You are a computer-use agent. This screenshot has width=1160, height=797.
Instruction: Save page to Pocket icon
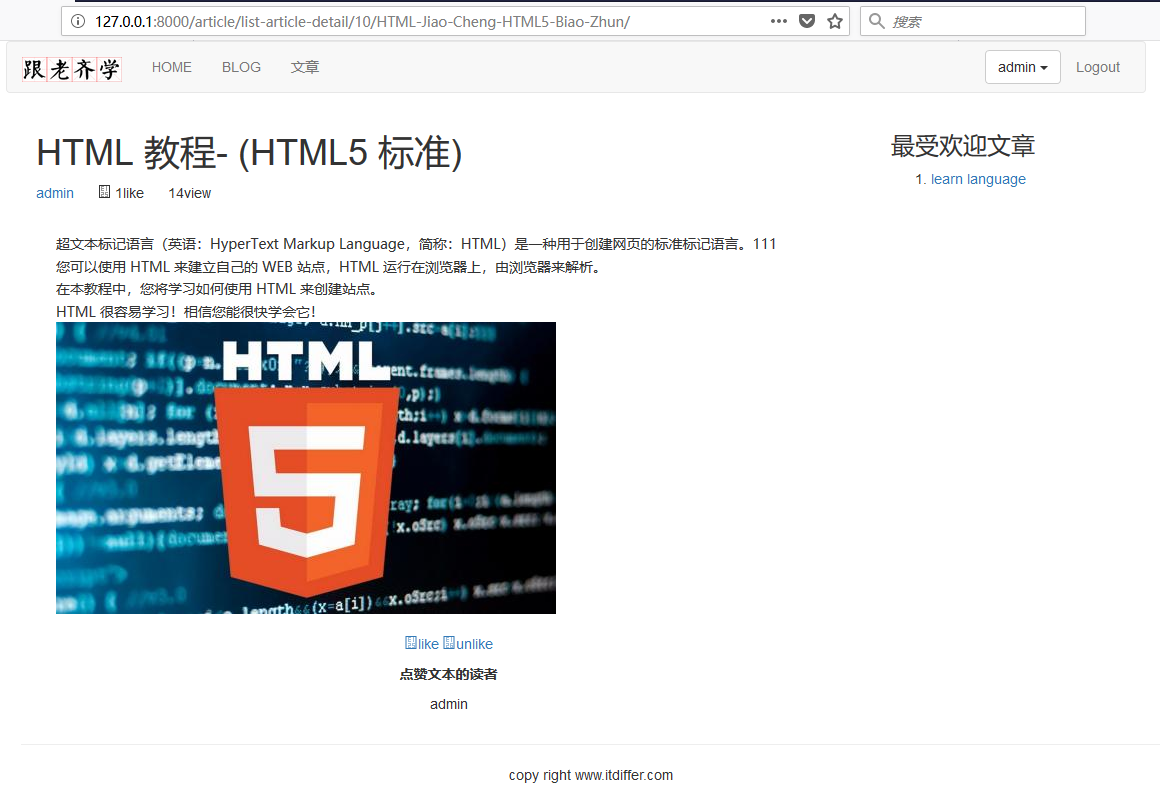pos(807,21)
